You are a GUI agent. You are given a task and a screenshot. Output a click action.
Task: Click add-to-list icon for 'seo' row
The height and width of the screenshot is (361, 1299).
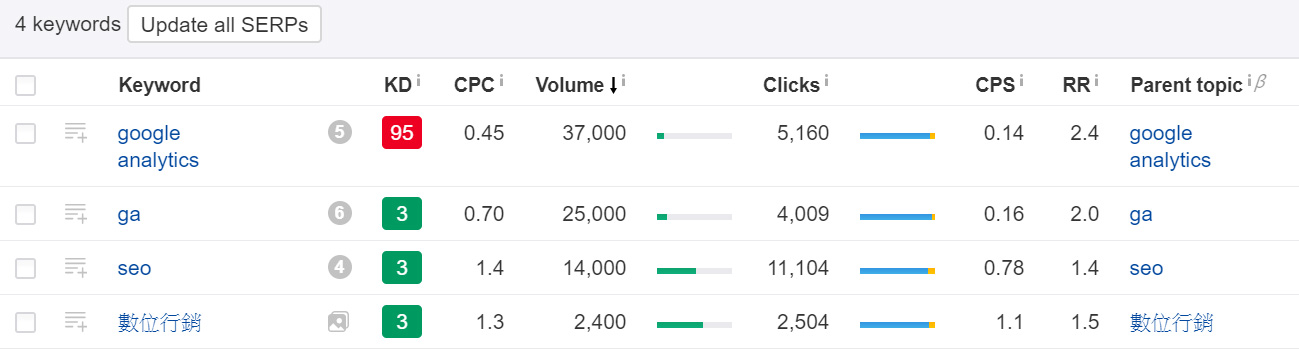pyautogui.click(x=76, y=267)
